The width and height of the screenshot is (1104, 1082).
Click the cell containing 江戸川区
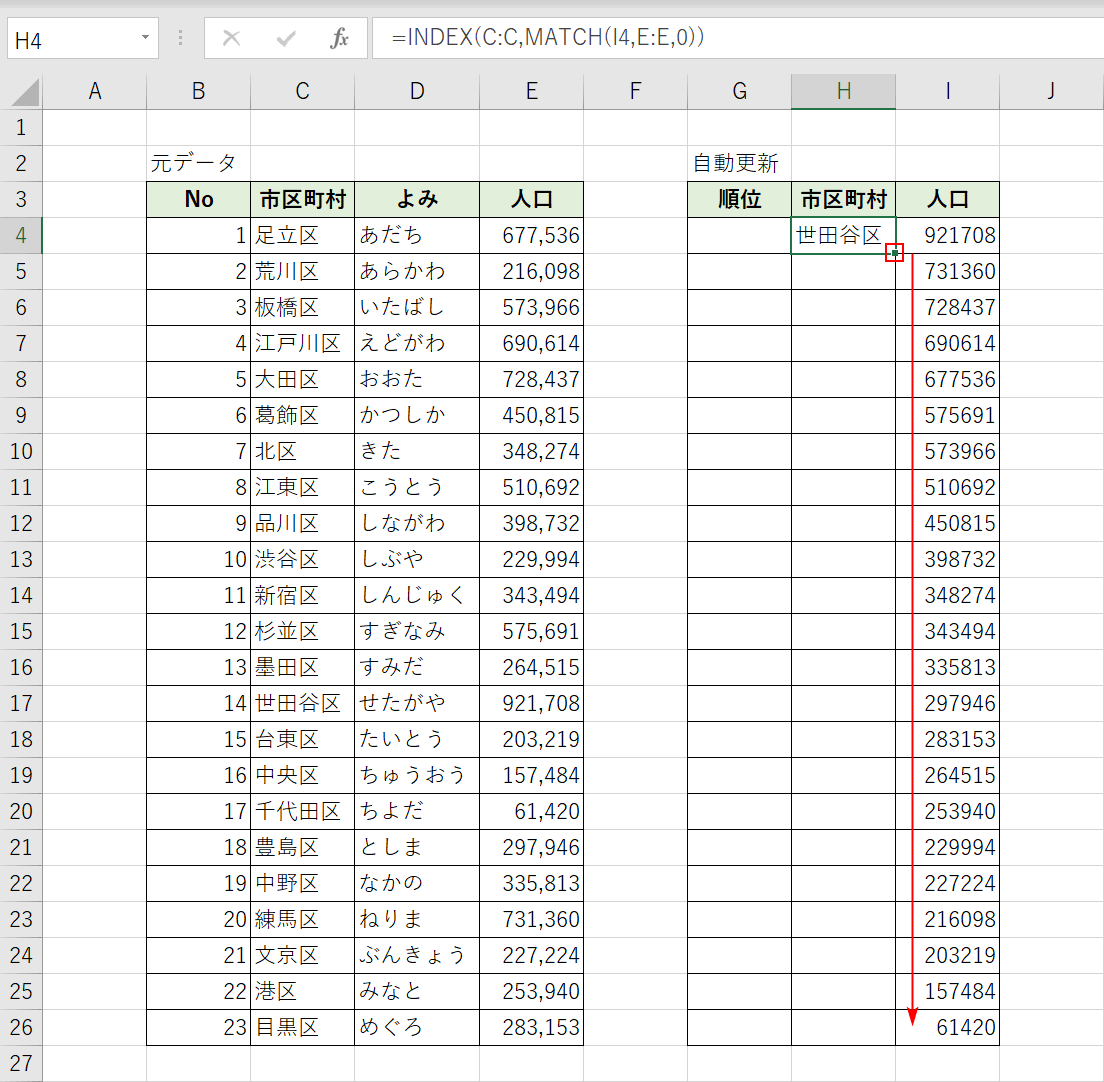pyautogui.click(x=303, y=344)
